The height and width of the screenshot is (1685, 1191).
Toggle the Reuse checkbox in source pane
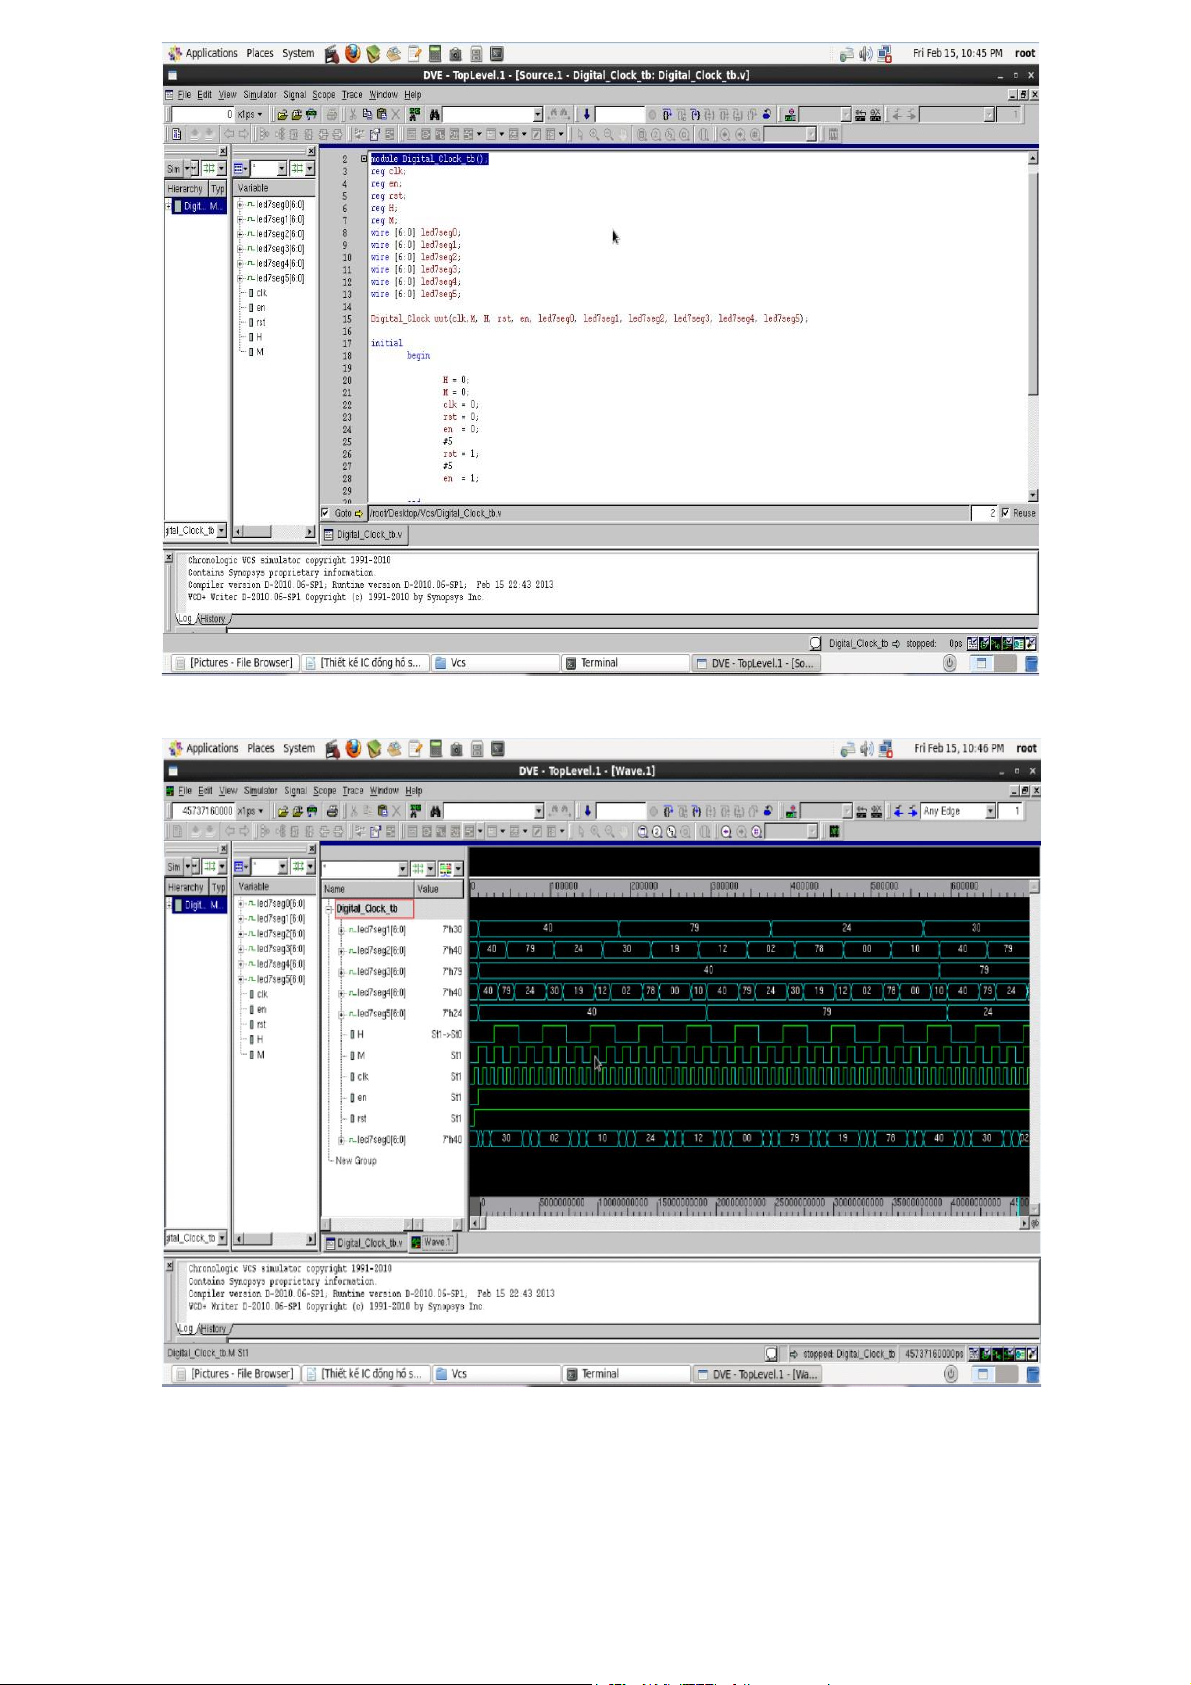[1006, 513]
